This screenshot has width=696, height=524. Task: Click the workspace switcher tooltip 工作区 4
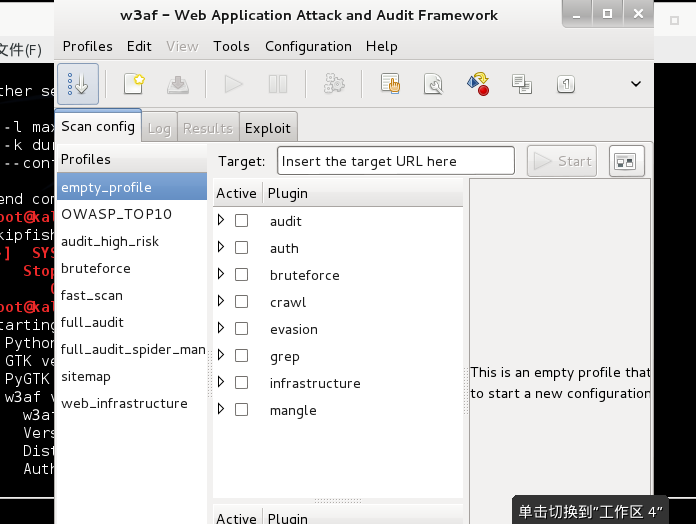(x=590, y=512)
